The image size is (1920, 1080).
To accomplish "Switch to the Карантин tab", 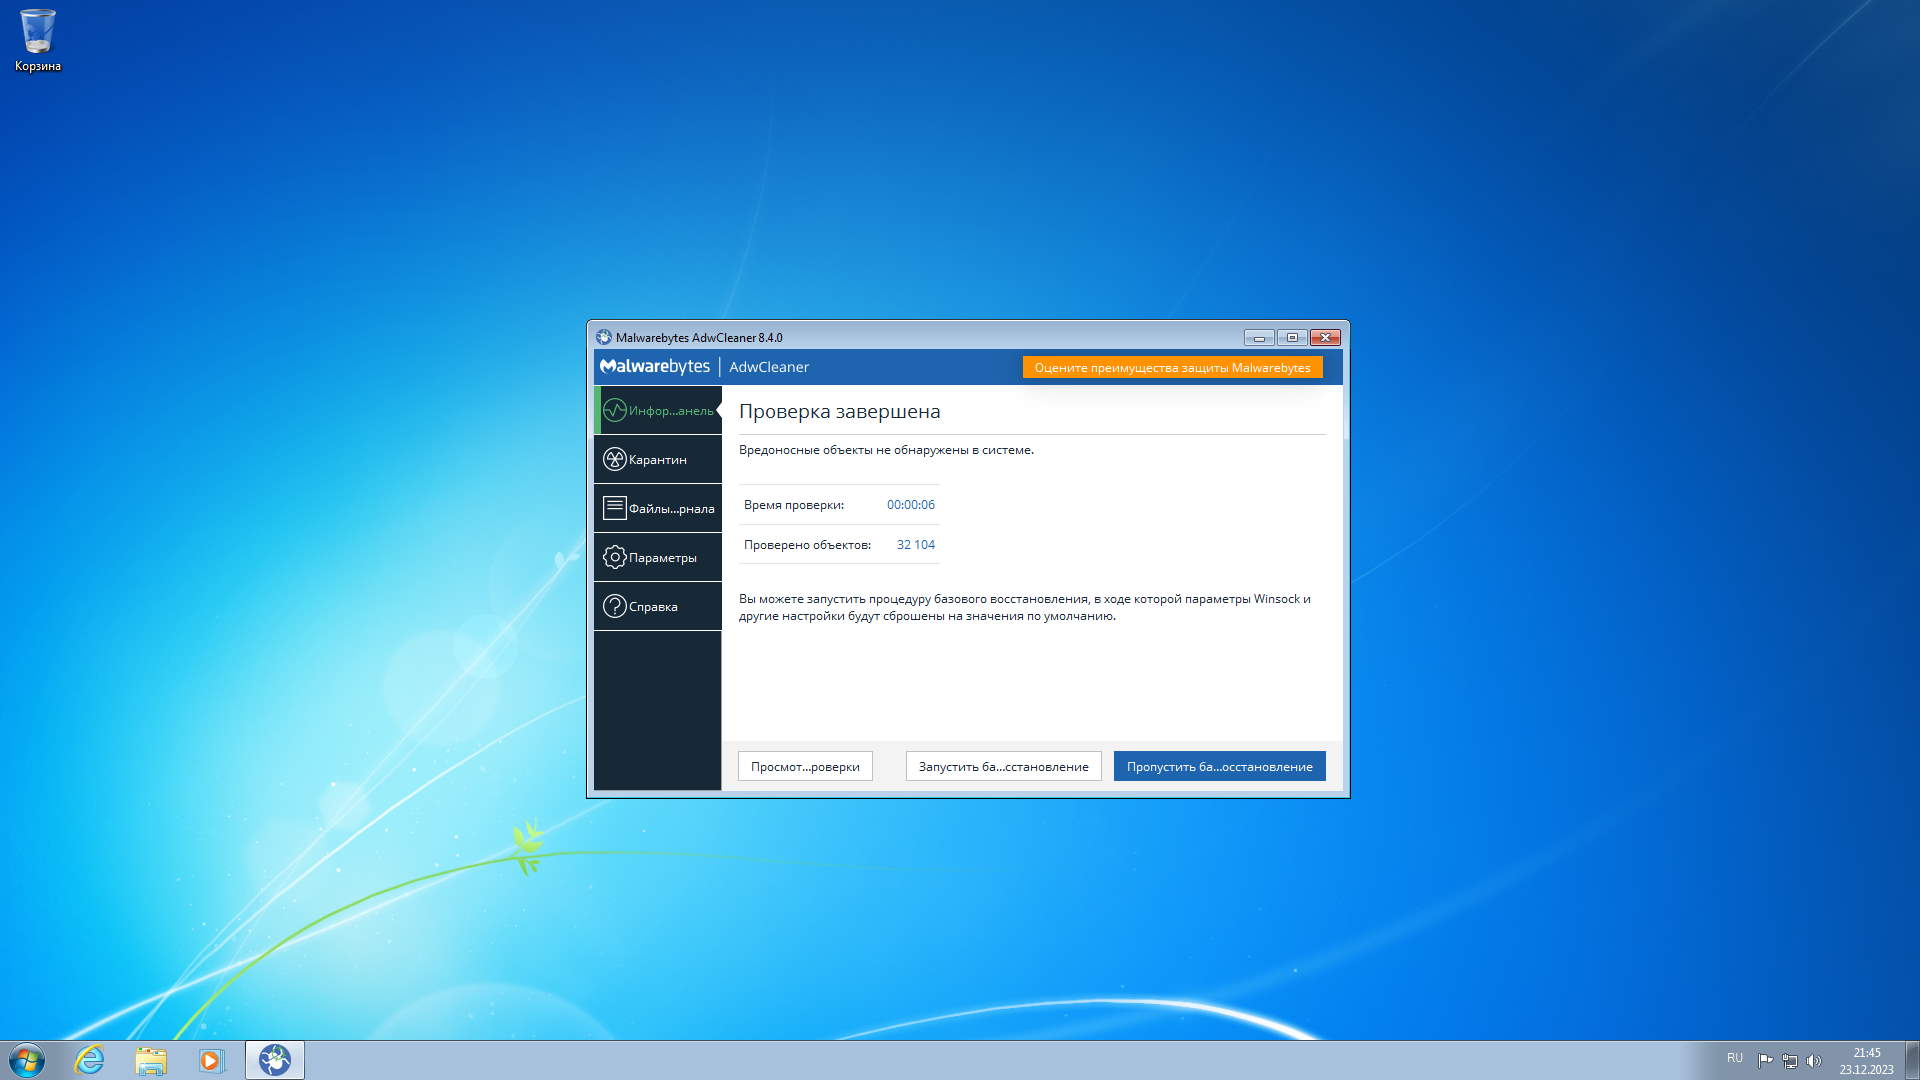I will [658, 460].
